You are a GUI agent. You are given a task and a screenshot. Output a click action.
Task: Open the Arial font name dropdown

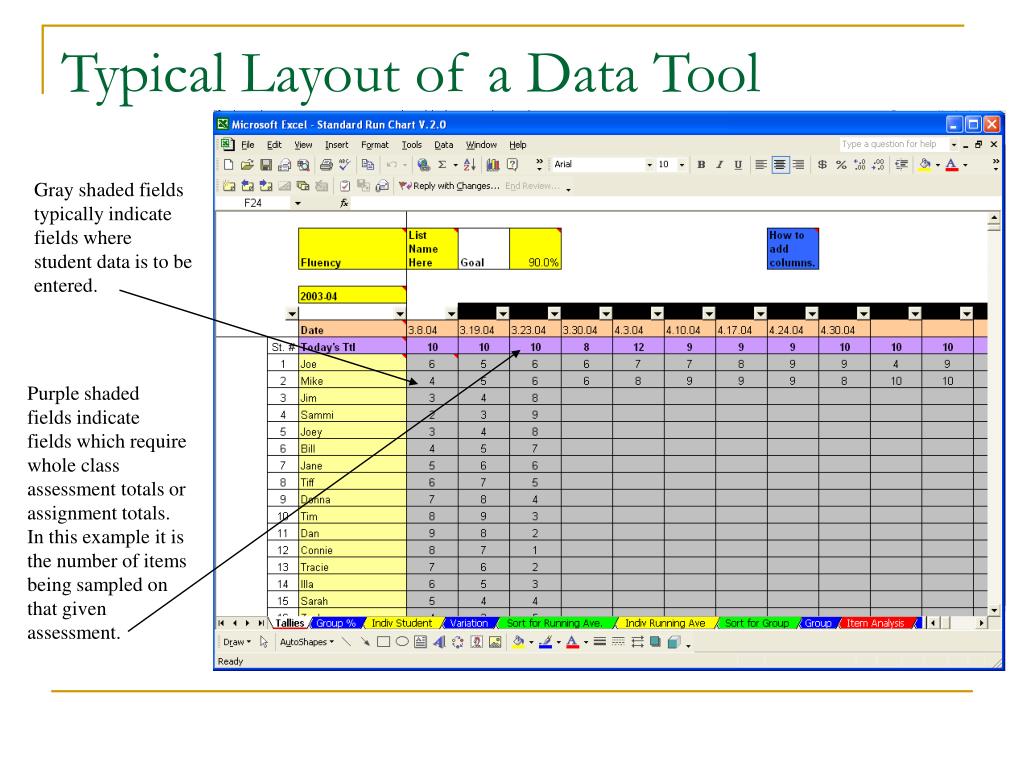pyautogui.click(x=649, y=165)
